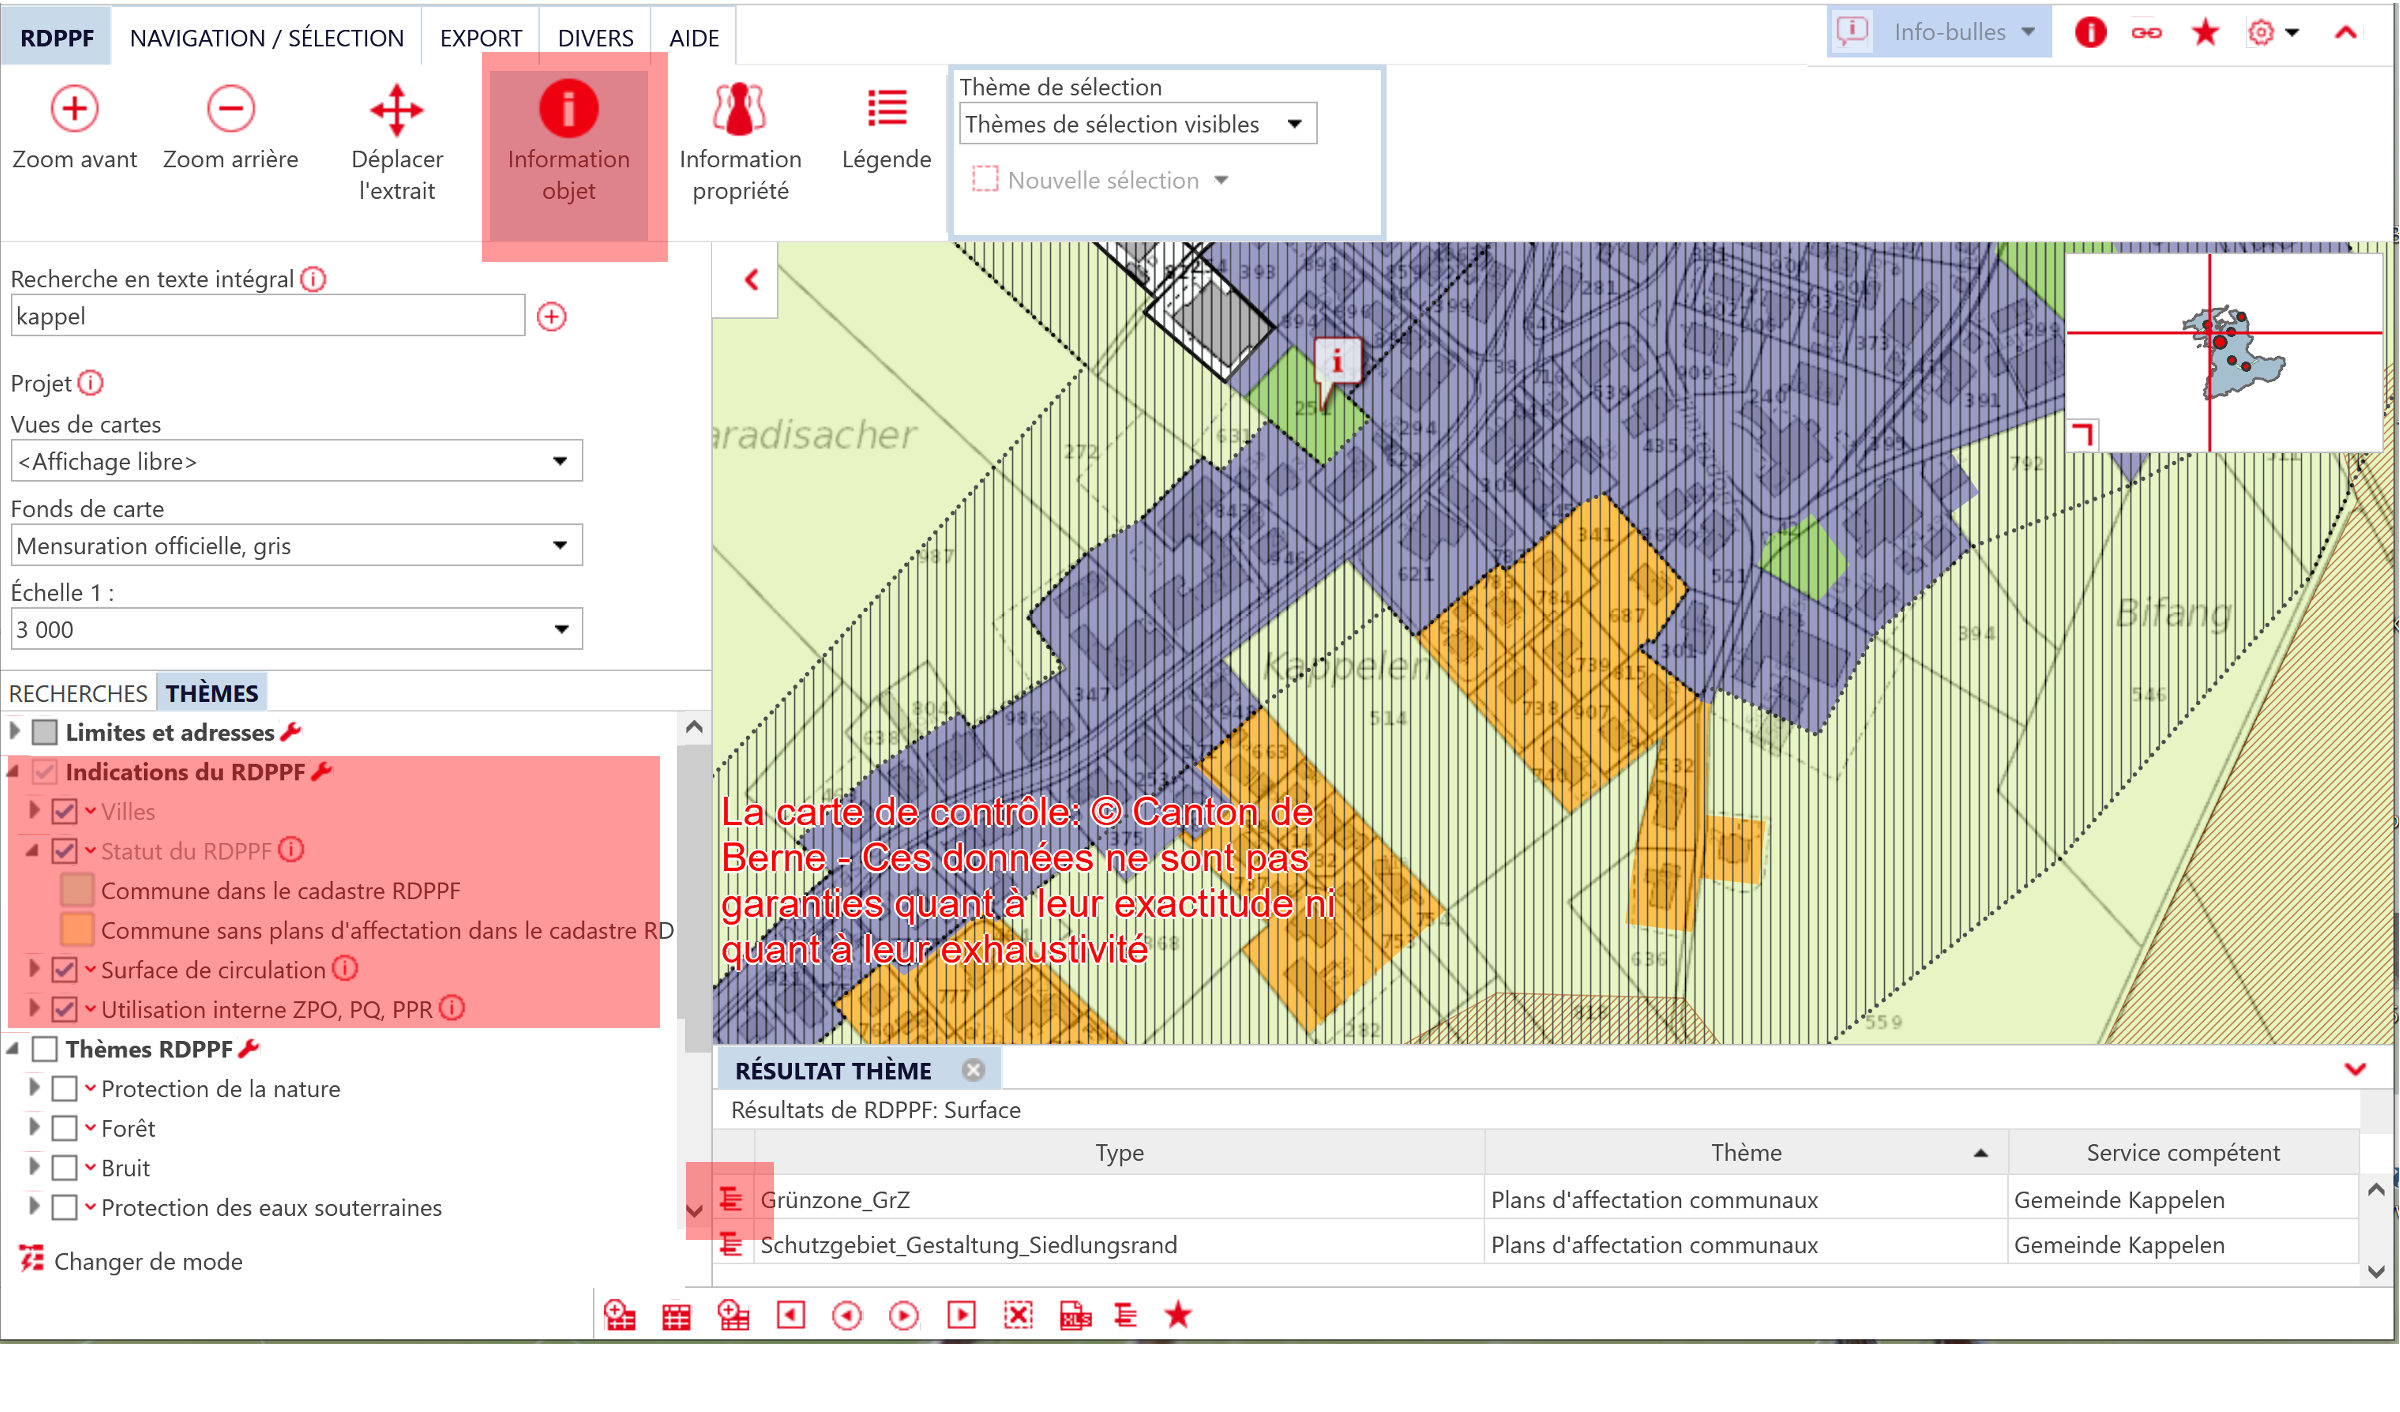
Task: Click the Commune dans le cadastre RDPPF swatch
Action: [77, 890]
